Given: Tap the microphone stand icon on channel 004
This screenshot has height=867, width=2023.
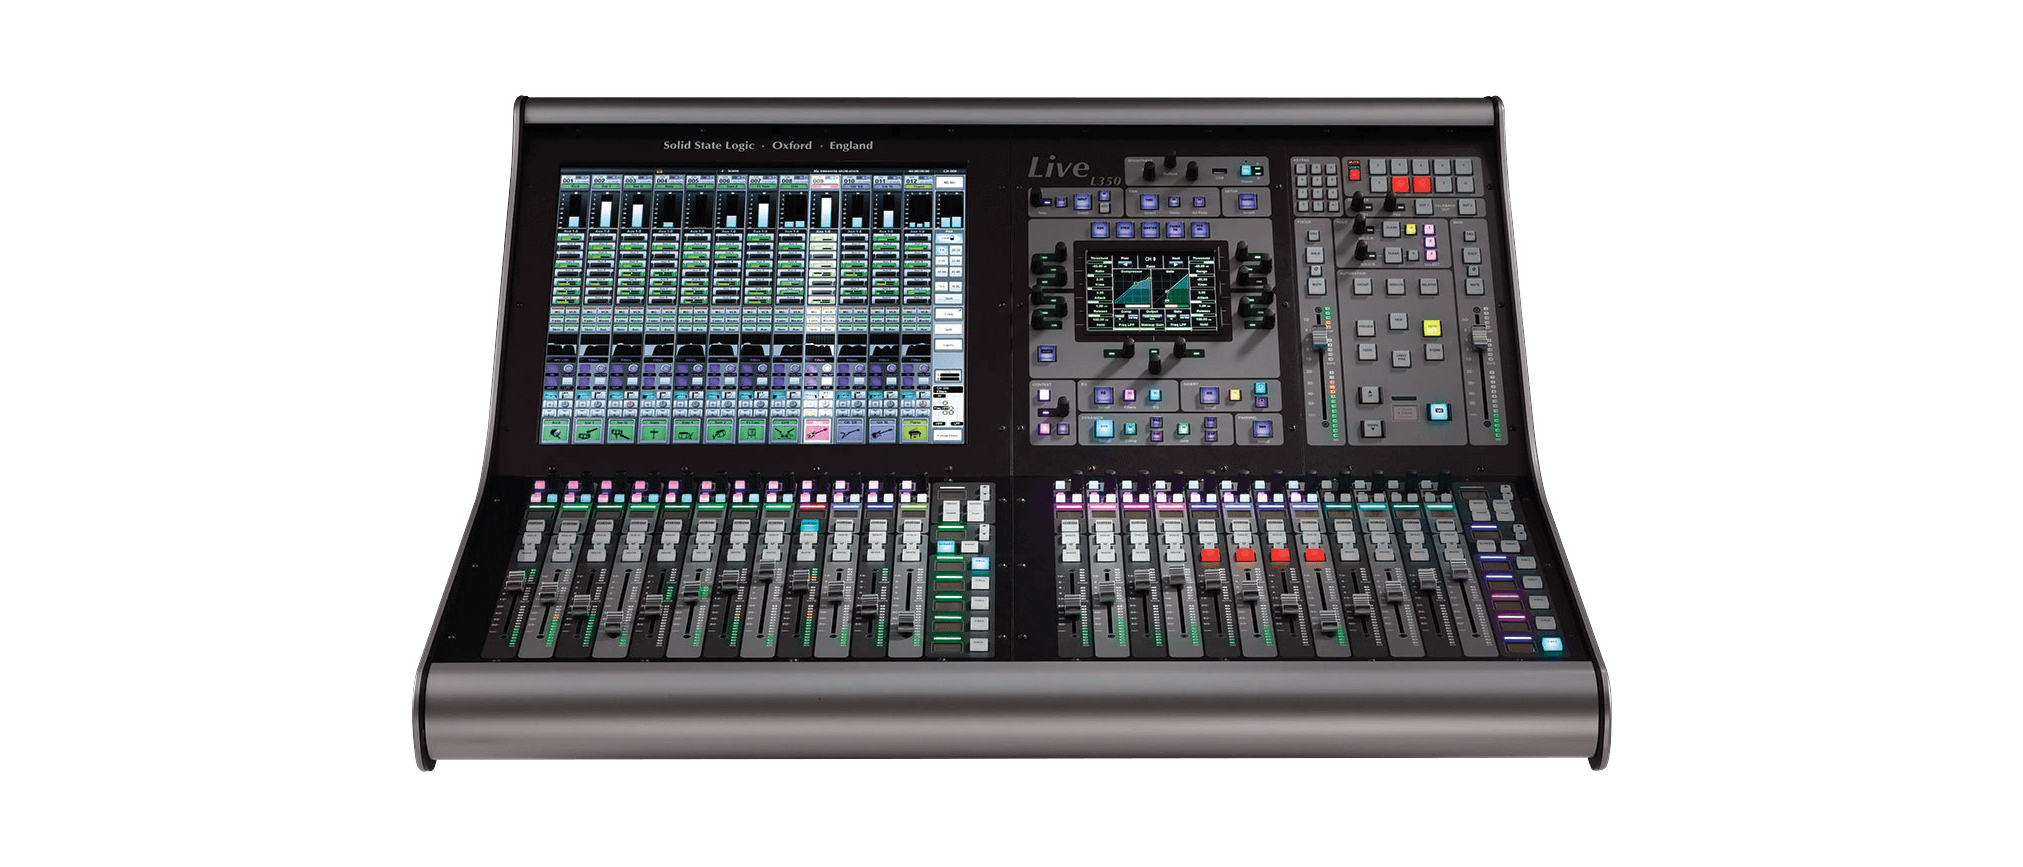Looking at the screenshot, I should pyautogui.click(x=654, y=430).
